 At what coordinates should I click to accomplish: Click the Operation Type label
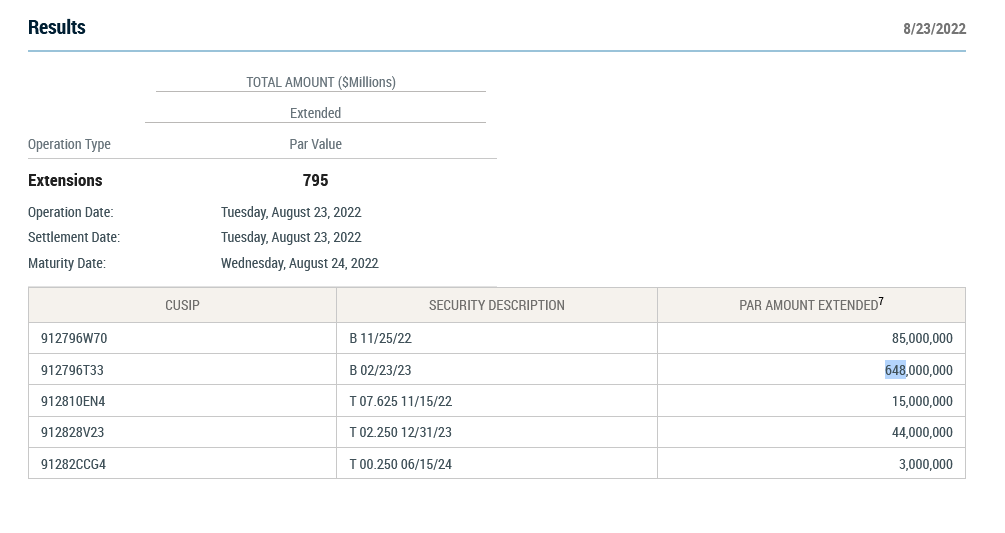pos(69,144)
